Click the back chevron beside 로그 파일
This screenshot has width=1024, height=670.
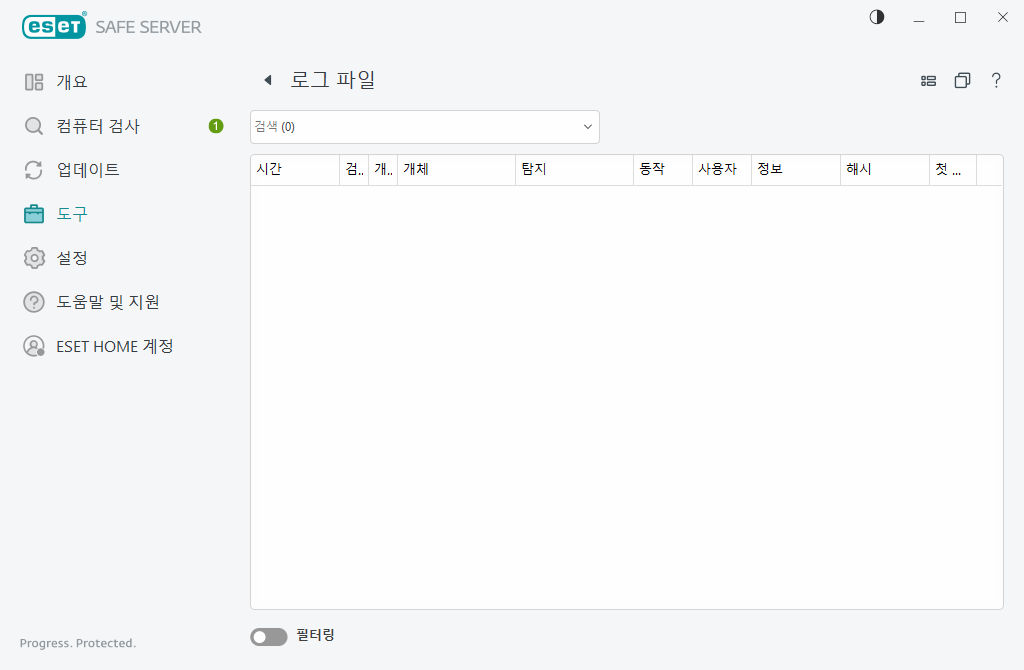tap(267, 79)
